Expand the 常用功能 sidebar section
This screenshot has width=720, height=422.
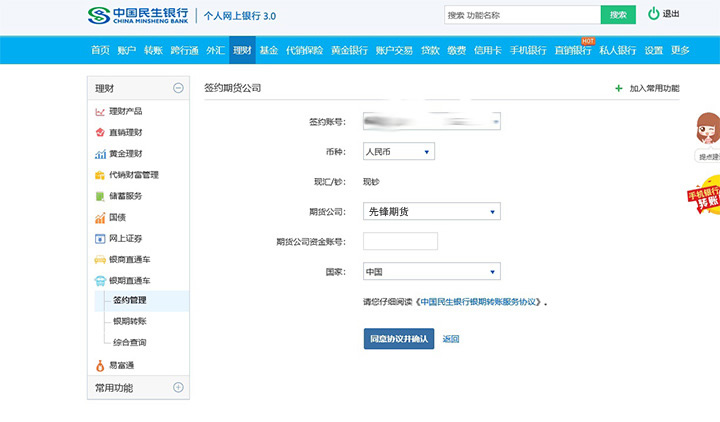[178, 387]
